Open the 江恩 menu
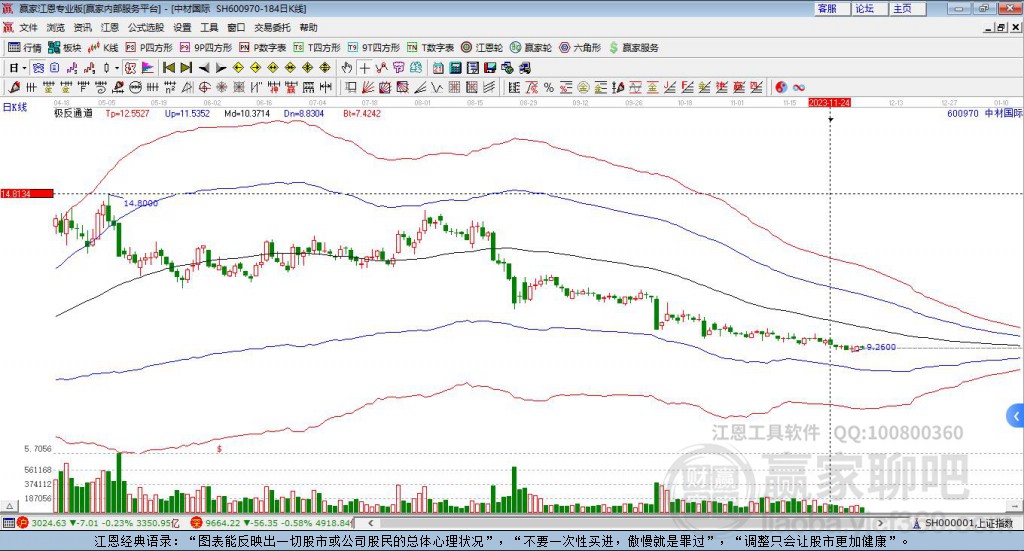 click(110, 27)
